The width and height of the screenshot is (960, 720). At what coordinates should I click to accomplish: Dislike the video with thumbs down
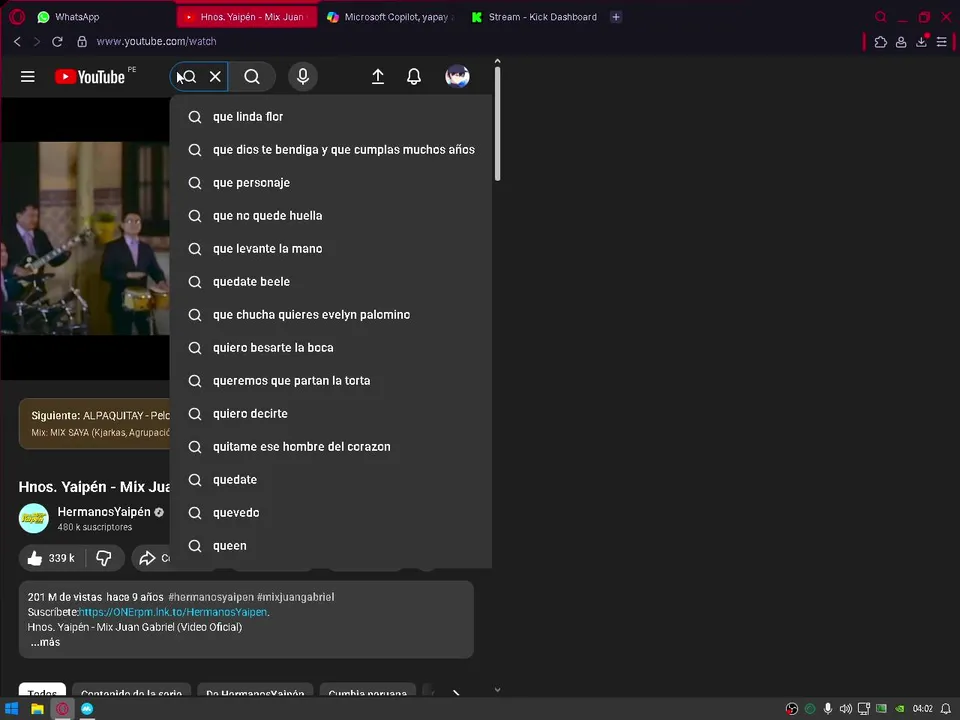click(104, 558)
